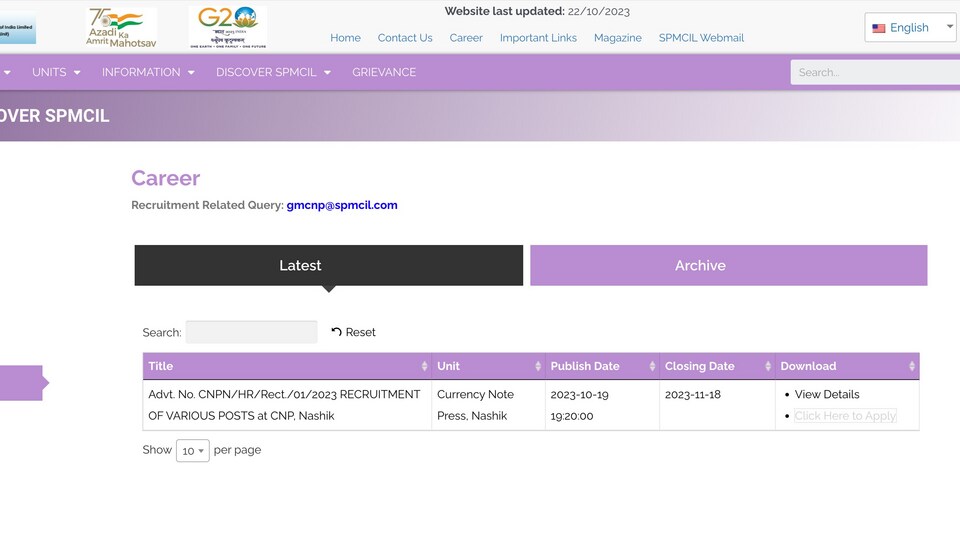Open the Magazine link

tap(618, 38)
